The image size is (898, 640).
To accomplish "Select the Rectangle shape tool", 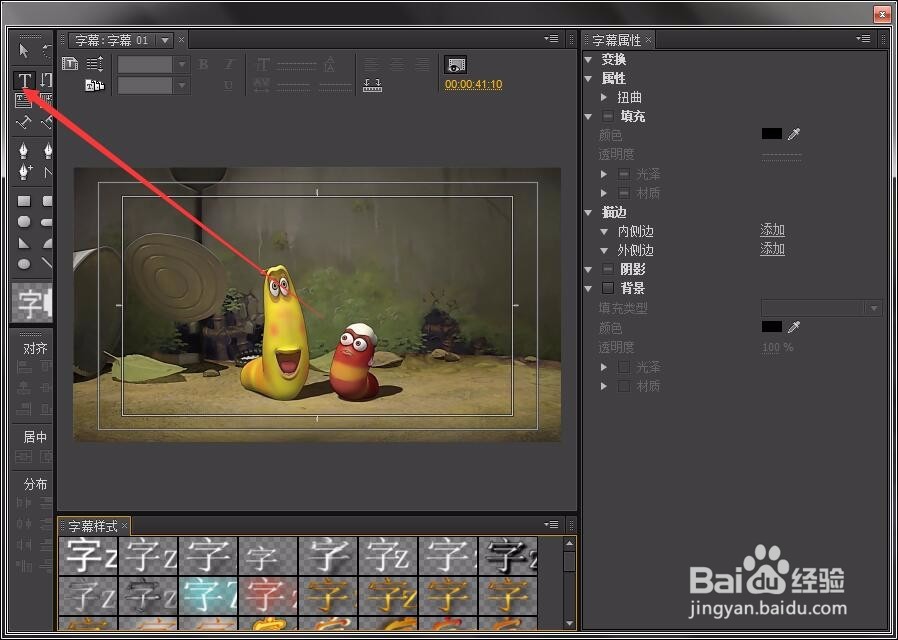I will [24, 201].
